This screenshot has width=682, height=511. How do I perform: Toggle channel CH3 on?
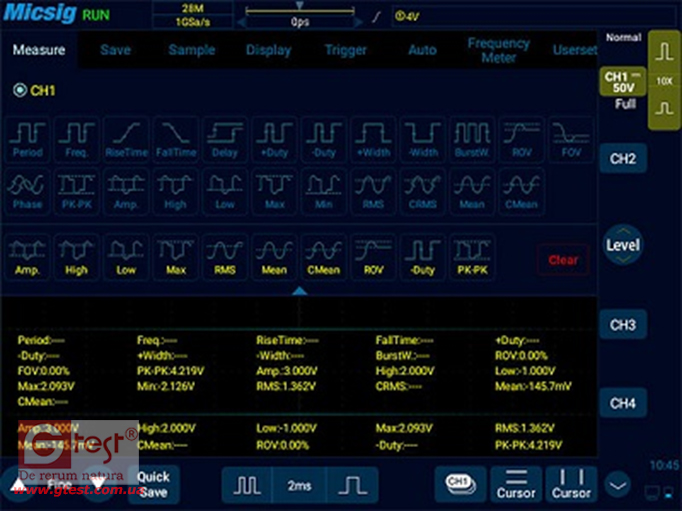(623, 325)
